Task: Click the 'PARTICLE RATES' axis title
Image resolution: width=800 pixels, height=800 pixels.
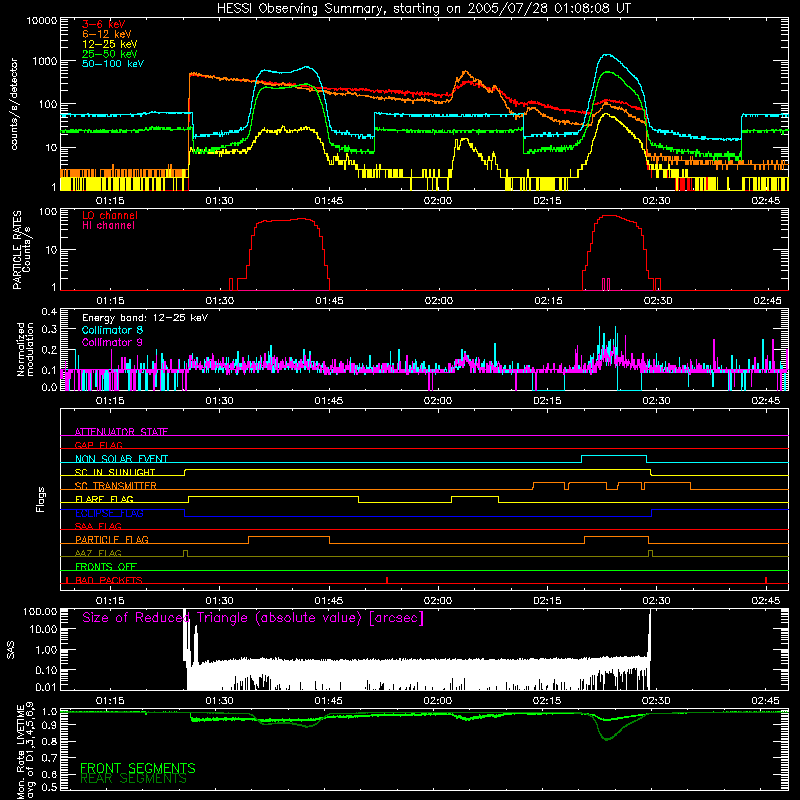Action: (17, 250)
